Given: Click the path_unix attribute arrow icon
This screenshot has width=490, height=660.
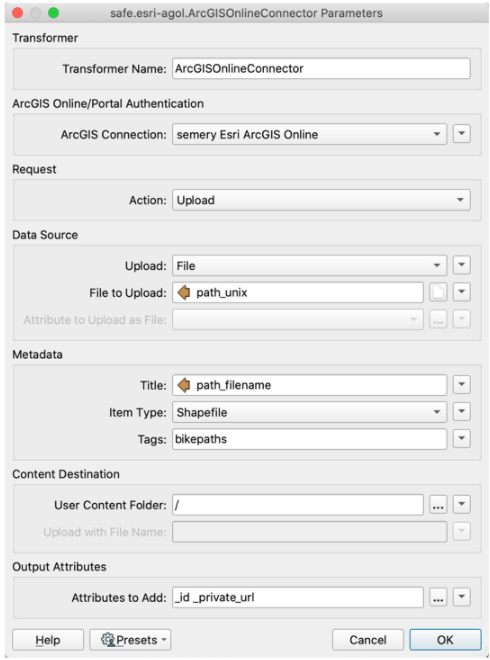Looking at the screenshot, I should tap(184, 292).
